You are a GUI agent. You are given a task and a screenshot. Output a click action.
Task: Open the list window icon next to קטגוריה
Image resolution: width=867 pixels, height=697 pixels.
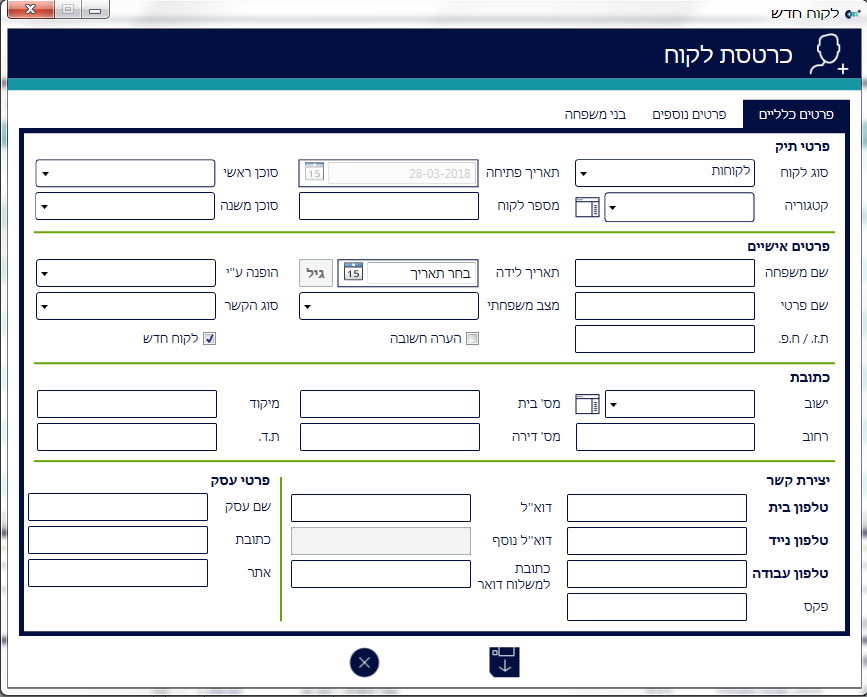pyautogui.click(x=587, y=208)
